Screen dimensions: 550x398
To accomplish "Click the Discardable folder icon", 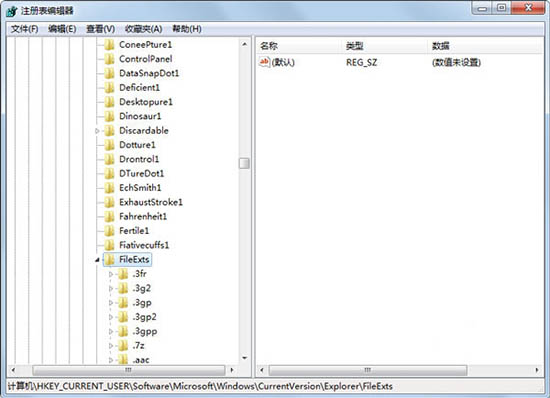I will (109, 130).
